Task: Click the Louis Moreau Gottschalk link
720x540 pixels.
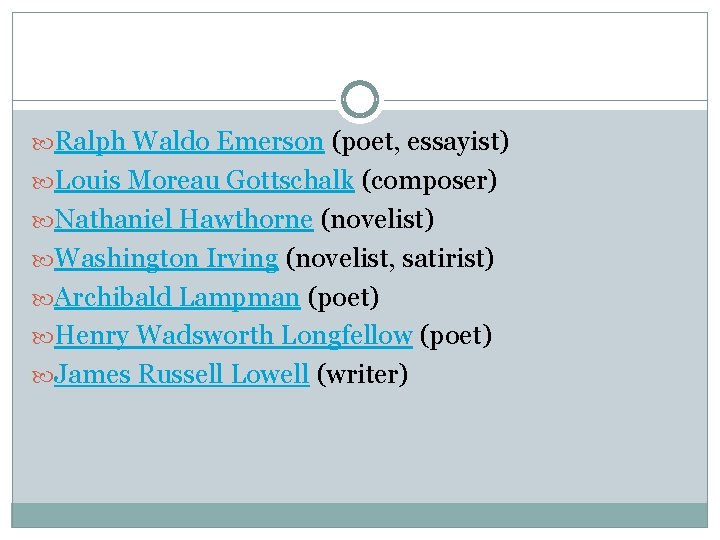Action: coord(204,181)
